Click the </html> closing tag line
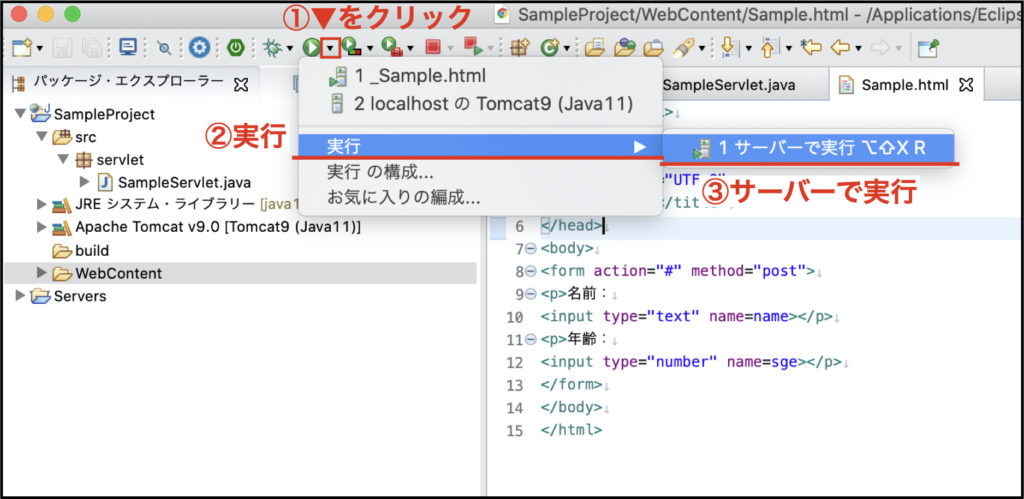This screenshot has height=499, width=1024. [571, 430]
